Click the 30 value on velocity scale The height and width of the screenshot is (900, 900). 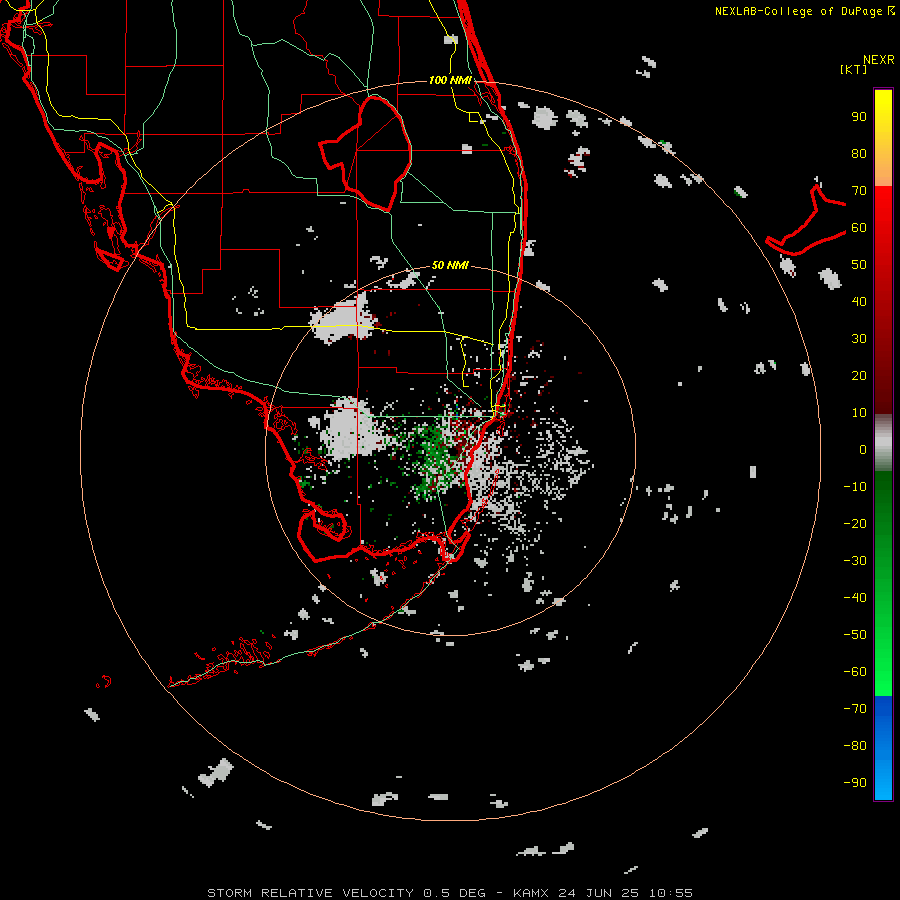point(859,339)
